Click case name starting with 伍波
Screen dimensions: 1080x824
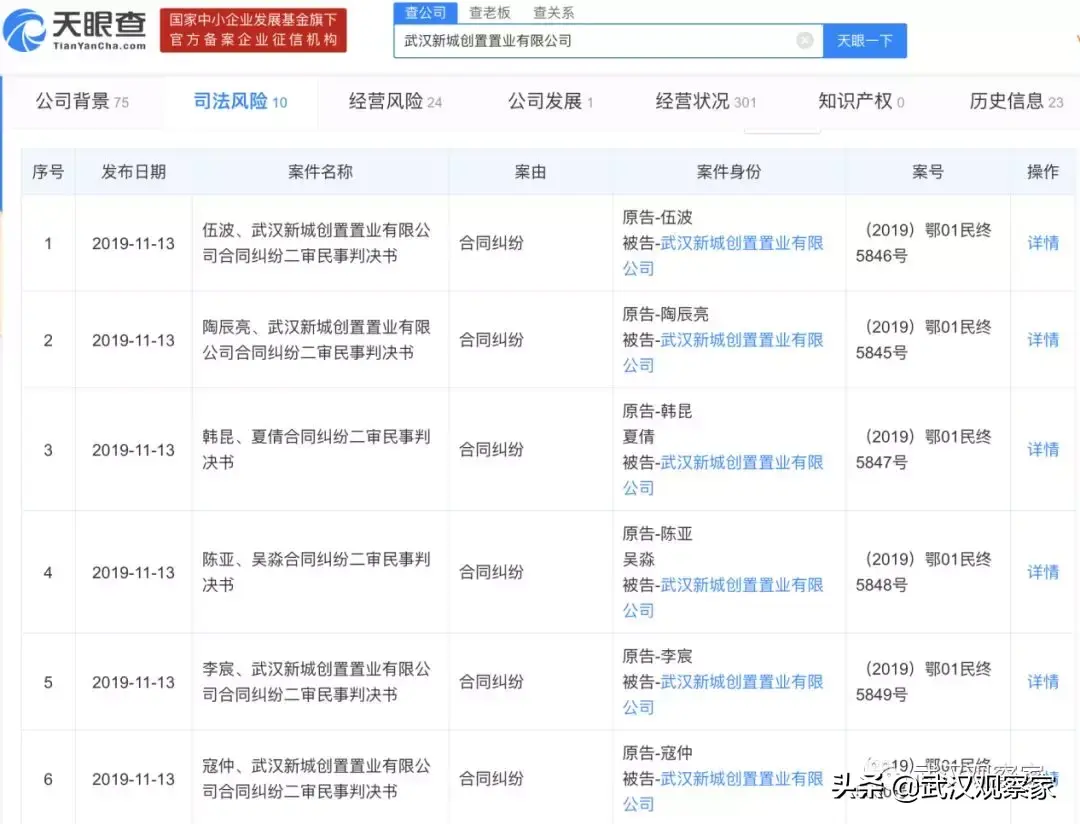point(316,243)
